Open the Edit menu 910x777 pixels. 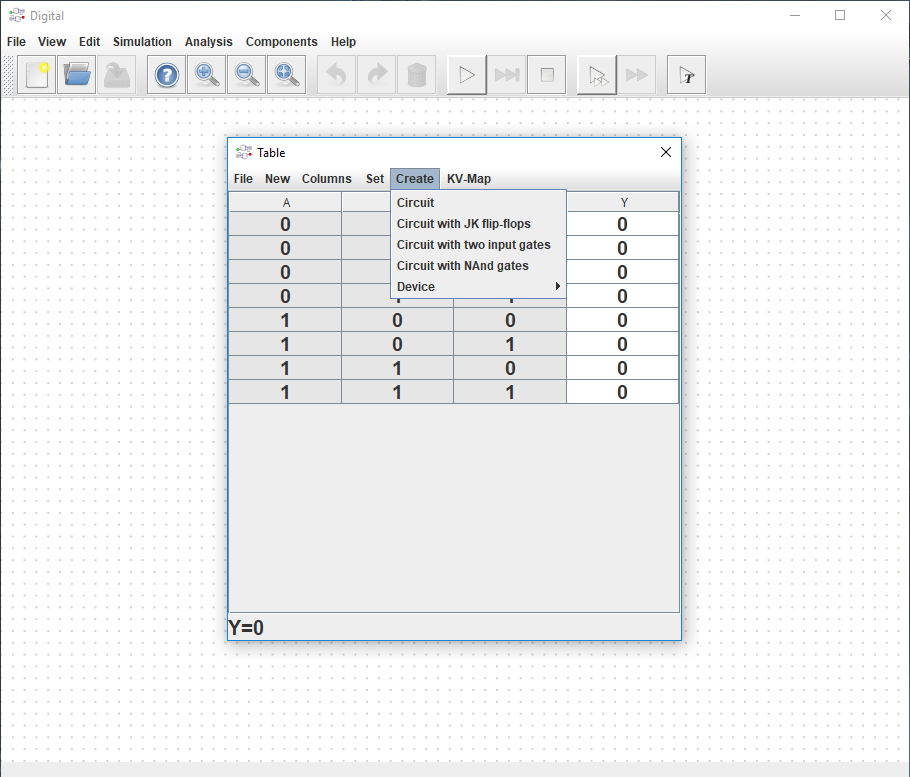point(89,42)
